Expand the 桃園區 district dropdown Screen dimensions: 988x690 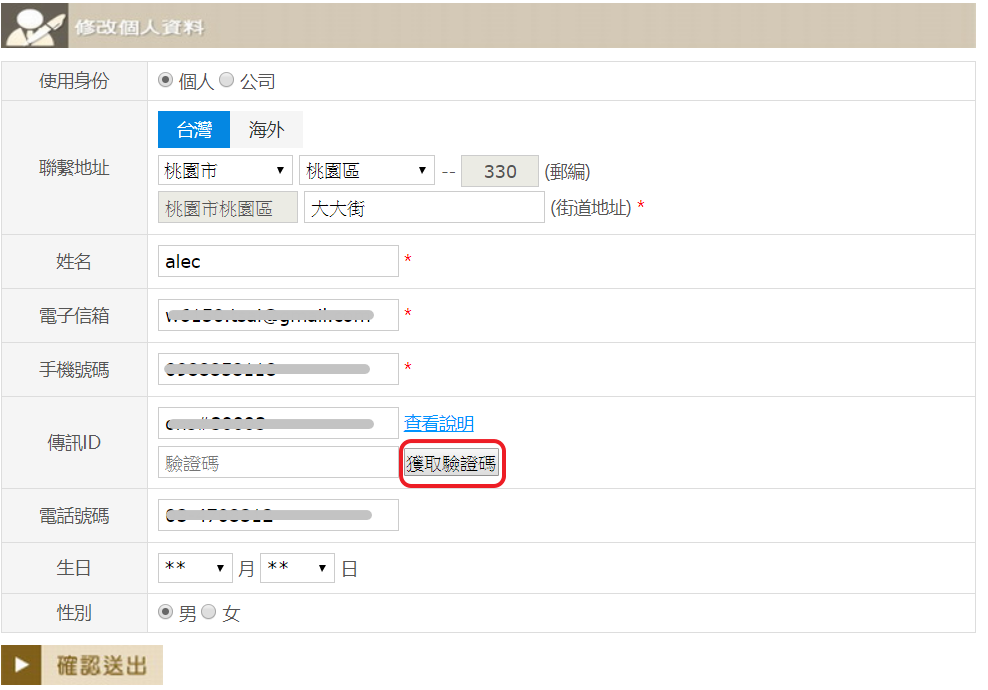[x=366, y=171]
